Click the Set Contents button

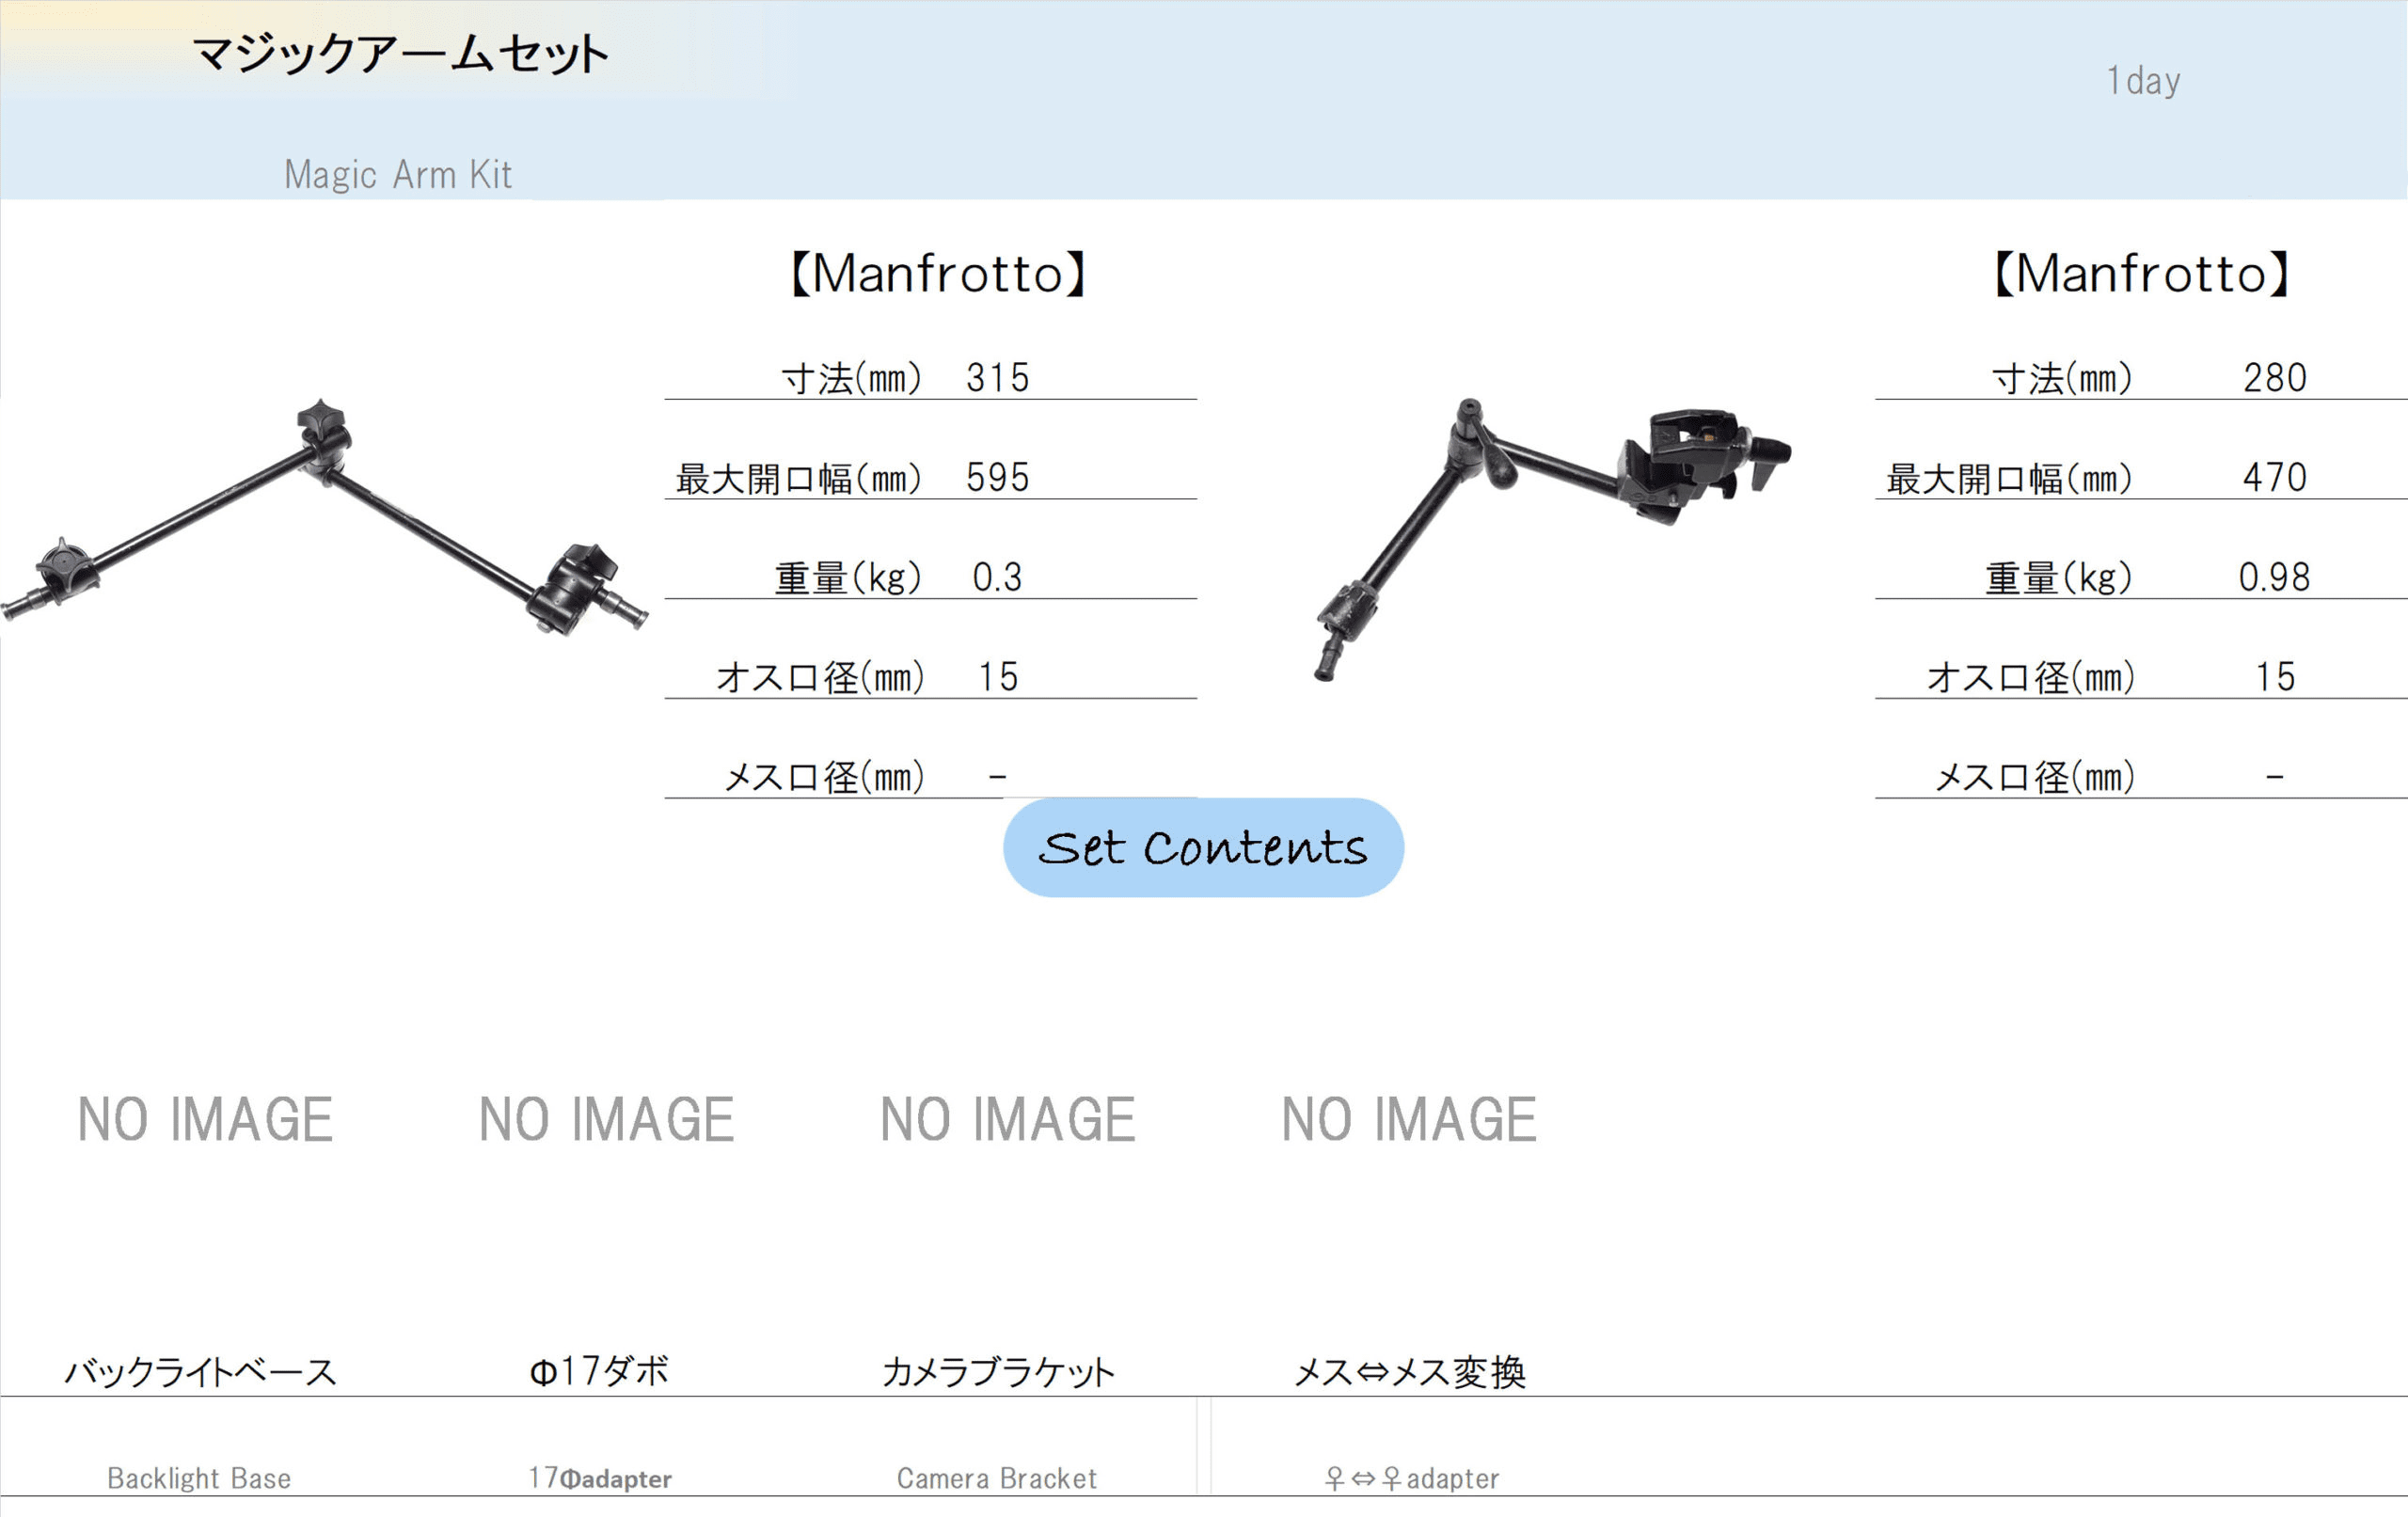pos(1203,847)
